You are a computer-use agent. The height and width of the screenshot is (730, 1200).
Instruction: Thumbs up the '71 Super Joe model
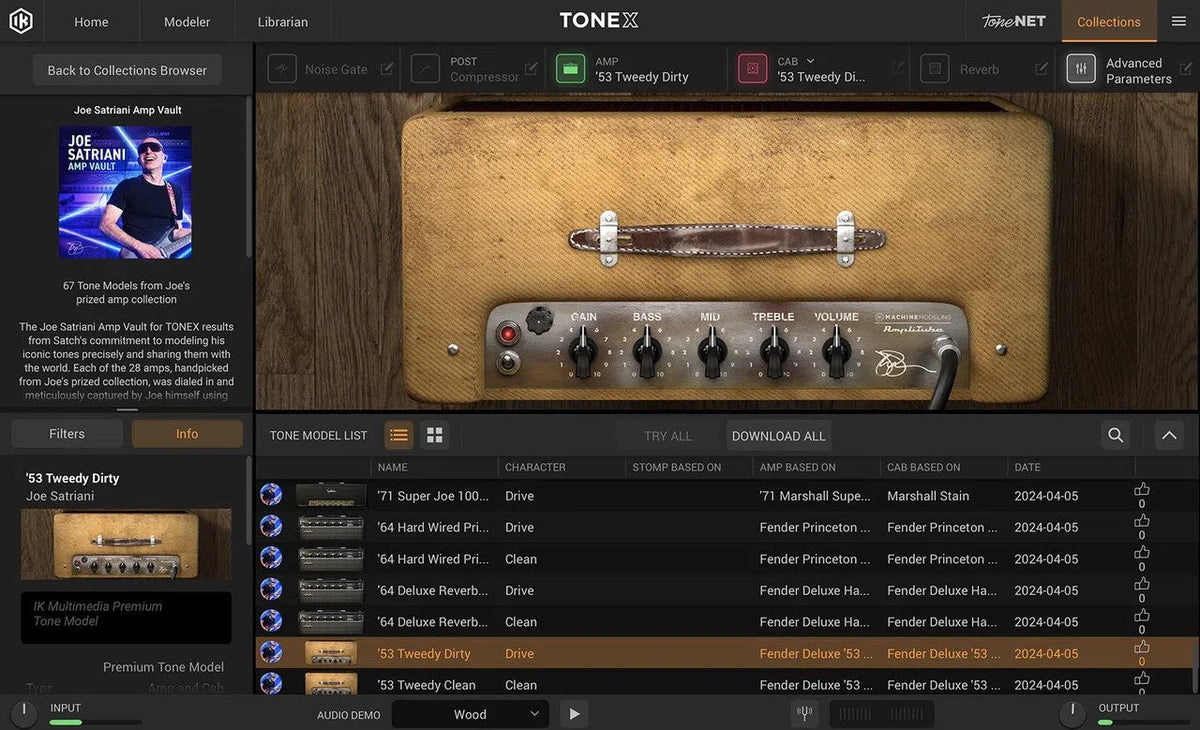click(x=1142, y=489)
